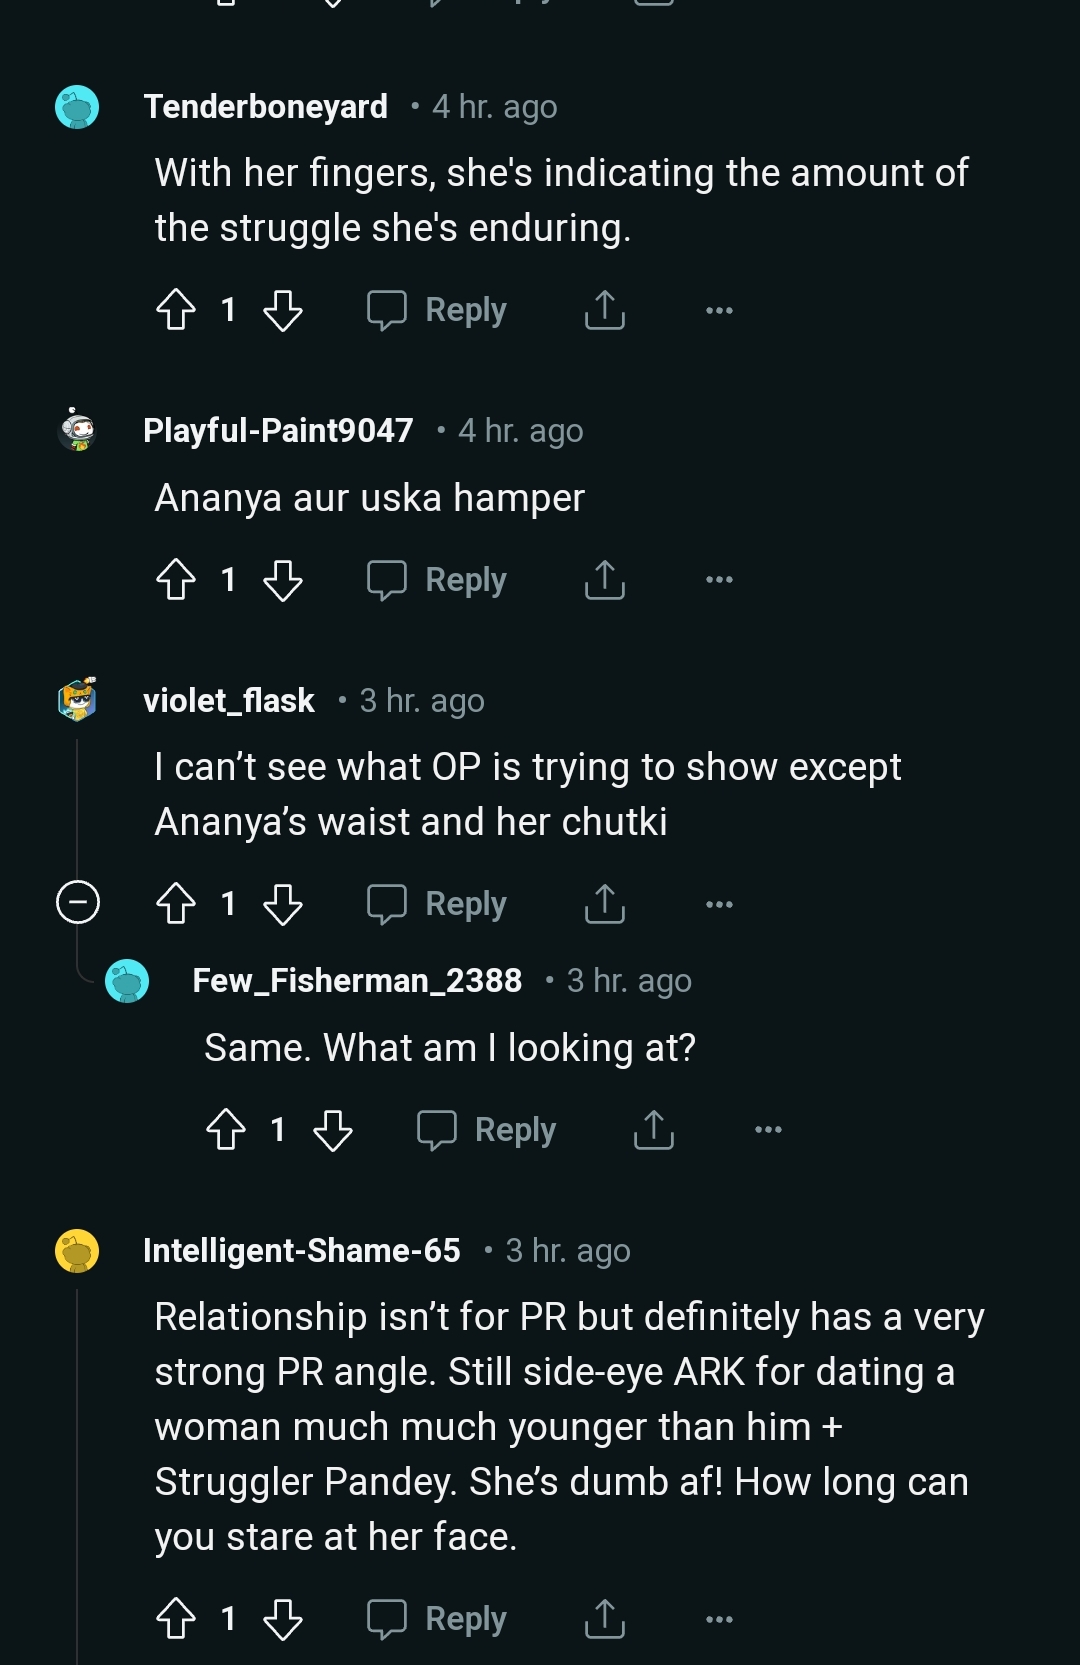1080x1665 pixels.
Task: Downvote Few_Fisherman_2388's reply
Action: coord(333,1130)
